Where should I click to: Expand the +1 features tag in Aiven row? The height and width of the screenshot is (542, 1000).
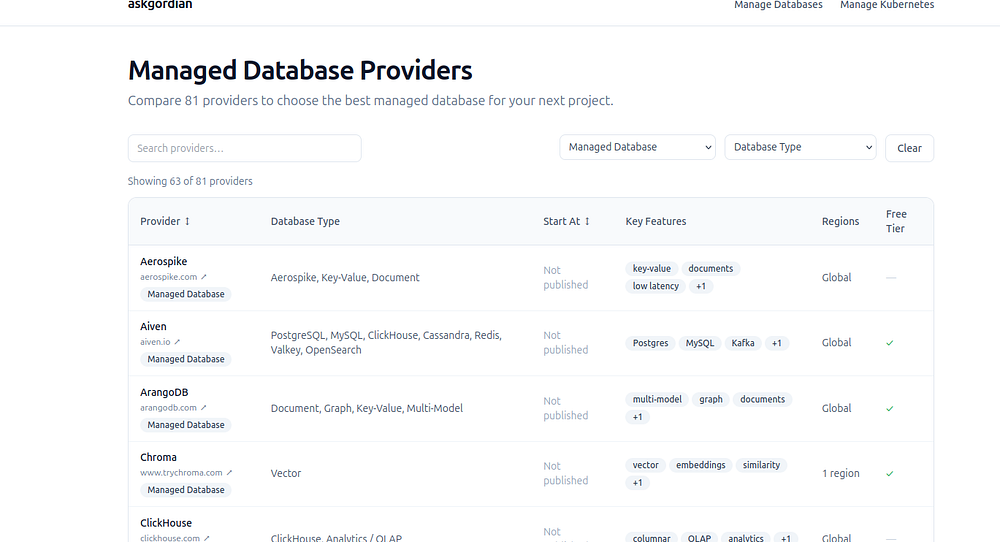[x=777, y=343]
